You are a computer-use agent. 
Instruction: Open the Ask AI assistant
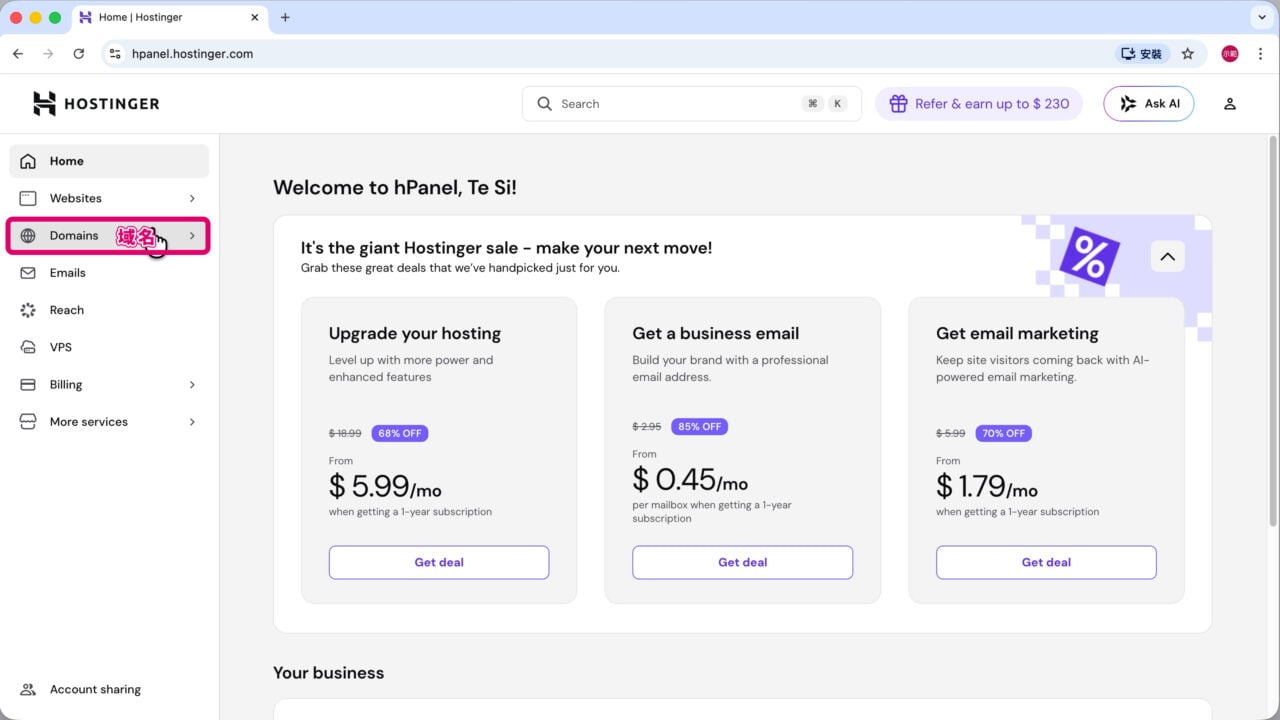pyautogui.click(x=1149, y=104)
